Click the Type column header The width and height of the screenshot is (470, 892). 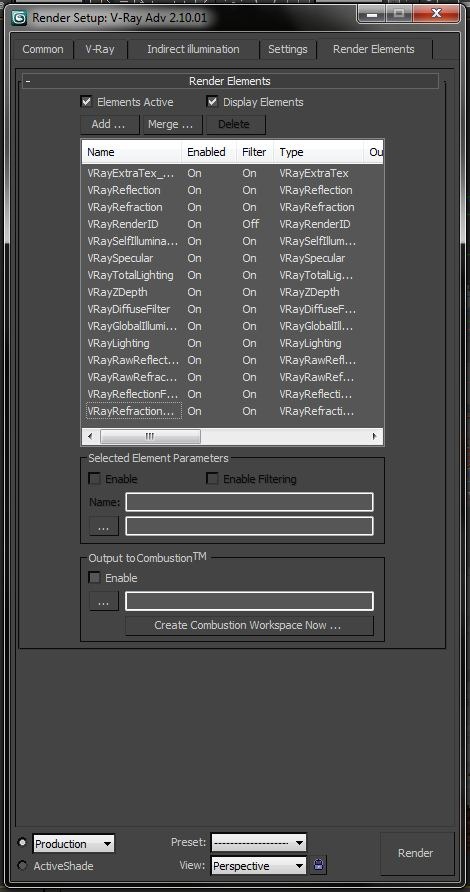[x=319, y=152]
